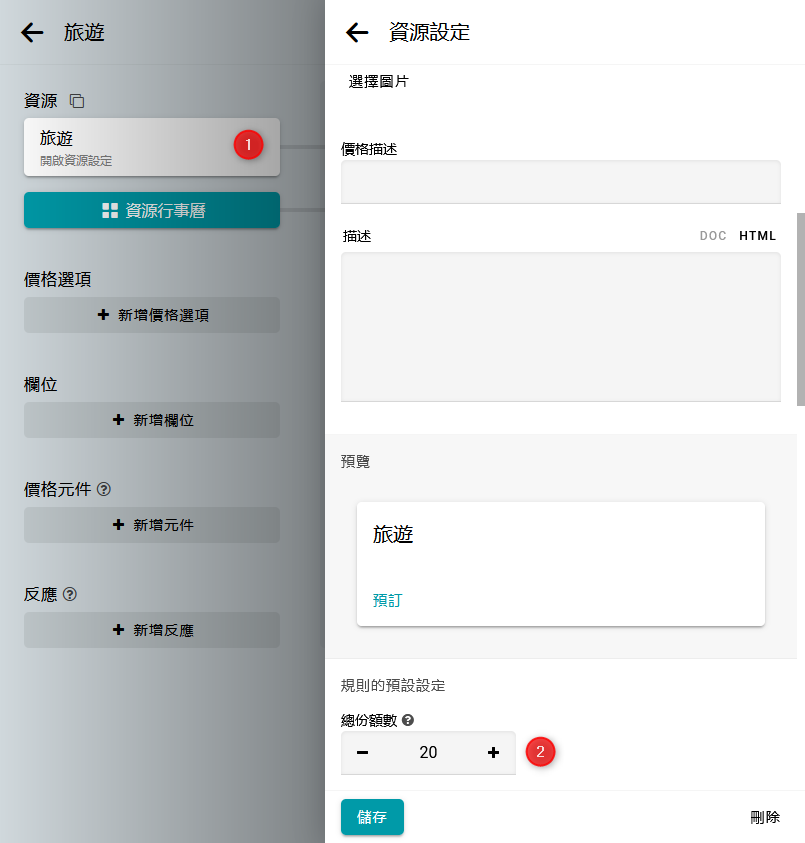Click the copy icon next to 資源

77,101
